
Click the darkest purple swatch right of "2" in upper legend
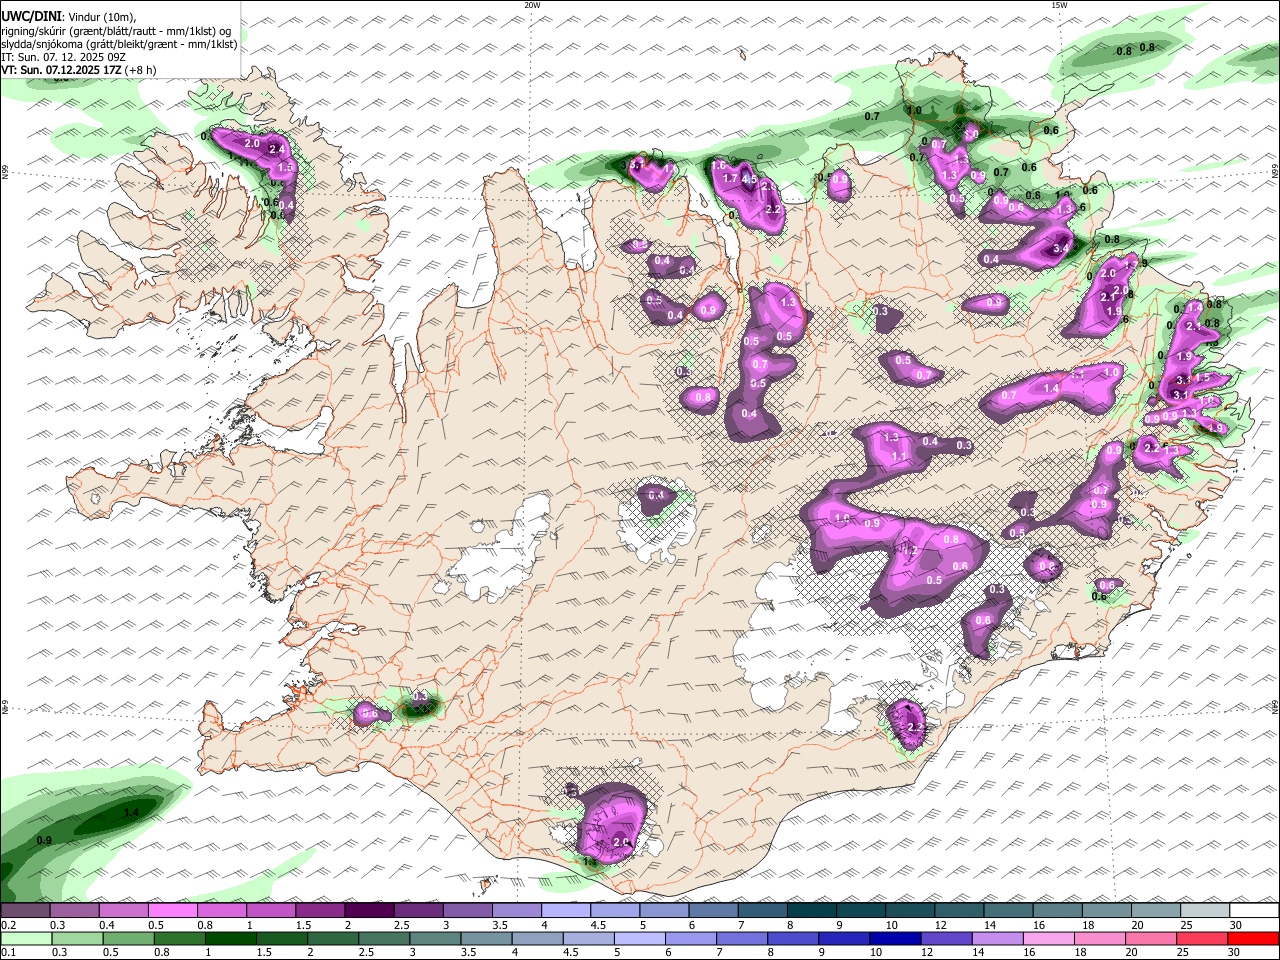click(x=369, y=911)
